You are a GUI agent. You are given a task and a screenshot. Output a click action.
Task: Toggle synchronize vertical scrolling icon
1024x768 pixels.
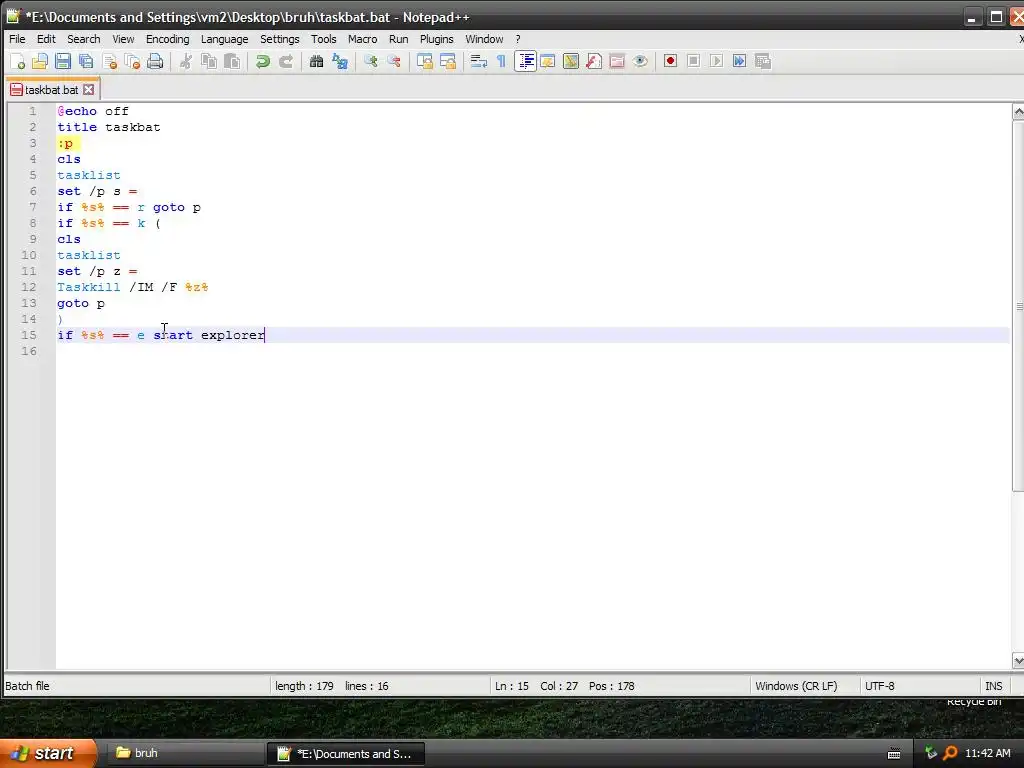424,61
